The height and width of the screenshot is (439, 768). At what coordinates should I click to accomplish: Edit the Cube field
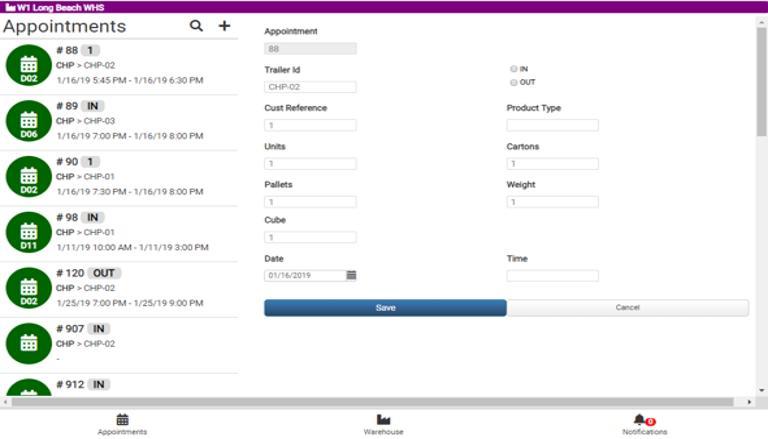(x=311, y=237)
